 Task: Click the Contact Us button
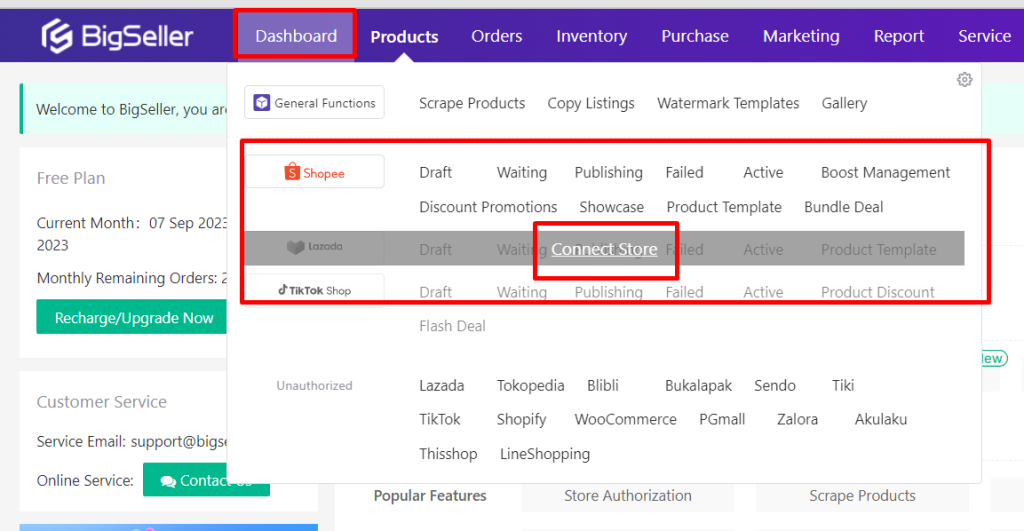click(206, 480)
